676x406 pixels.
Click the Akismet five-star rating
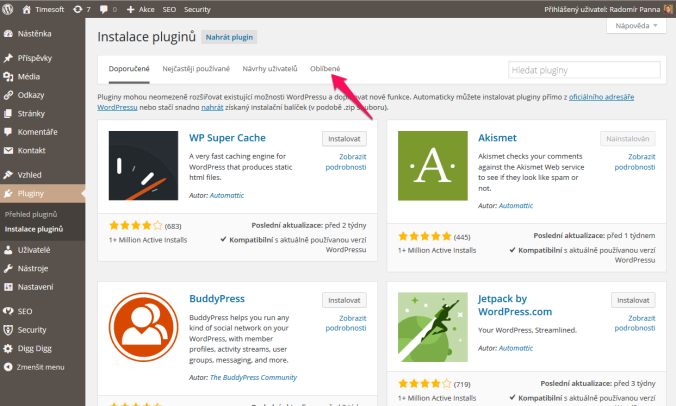(x=425, y=236)
